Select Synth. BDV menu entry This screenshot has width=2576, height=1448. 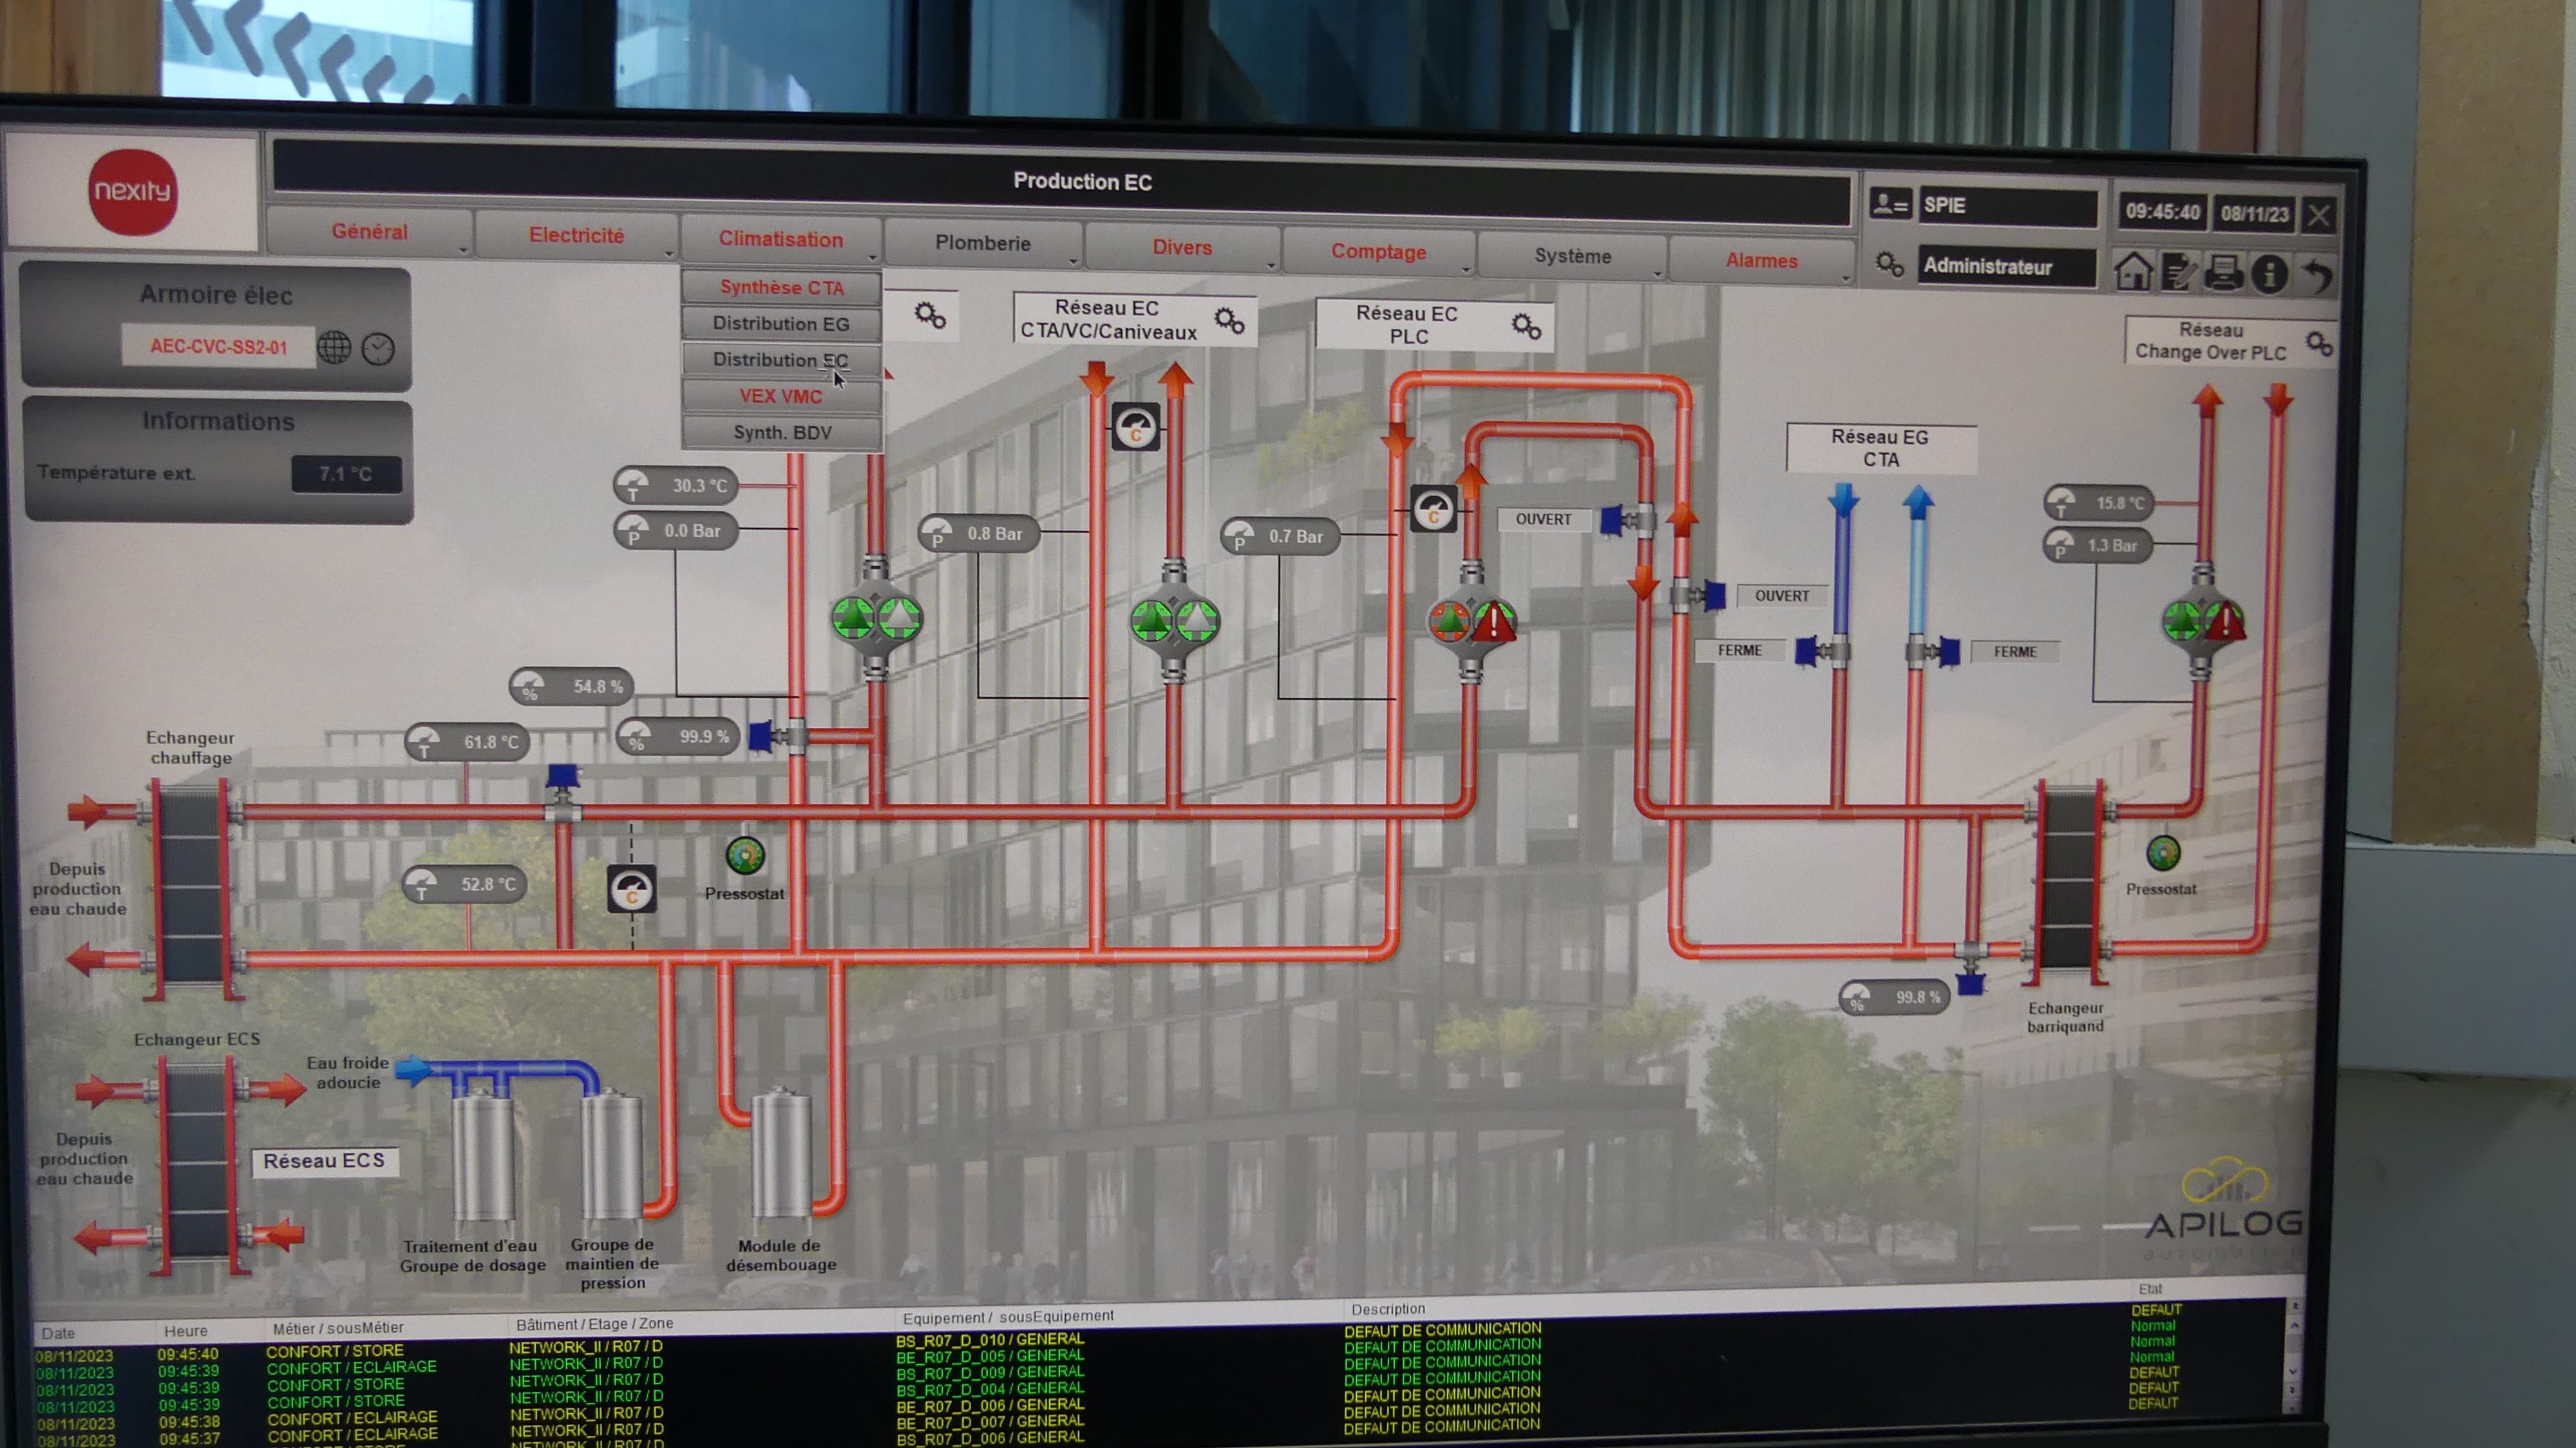(x=782, y=433)
